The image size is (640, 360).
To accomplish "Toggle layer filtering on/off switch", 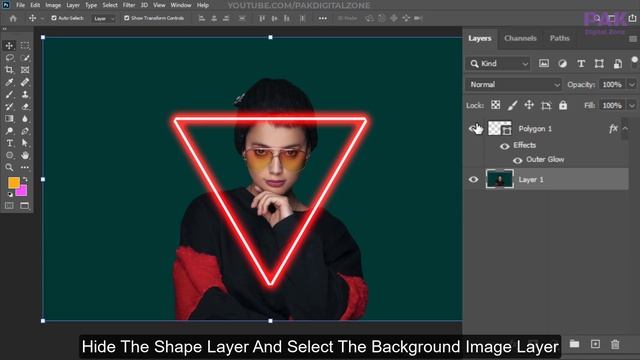I will [x=635, y=62].
